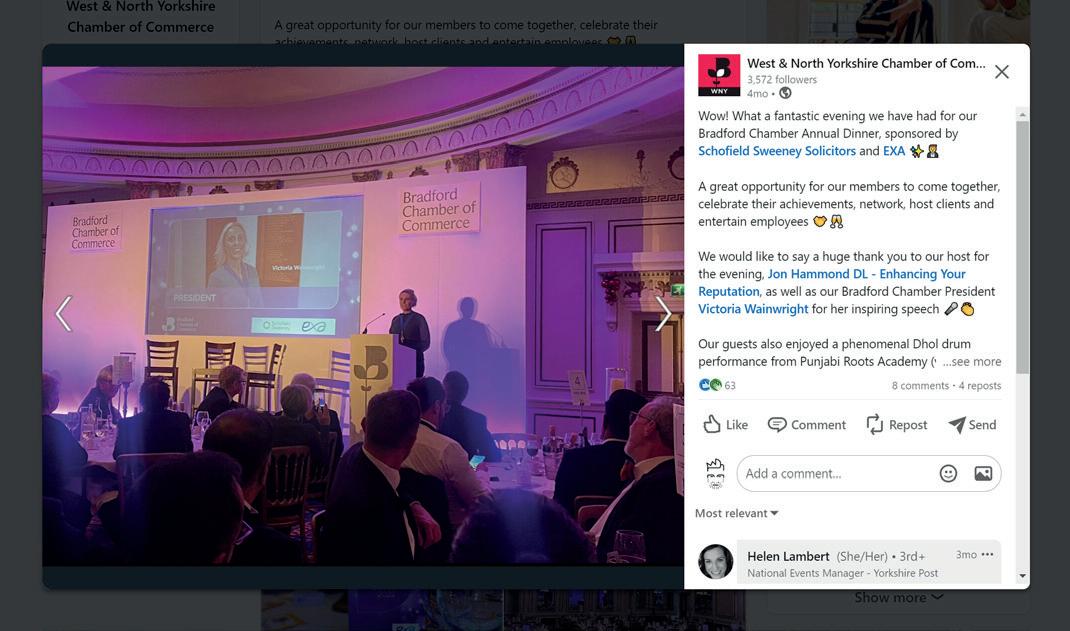The width and height of the screenshot is (1070, 631).
Task: Attach a photo to the comment
Action: 983,473
